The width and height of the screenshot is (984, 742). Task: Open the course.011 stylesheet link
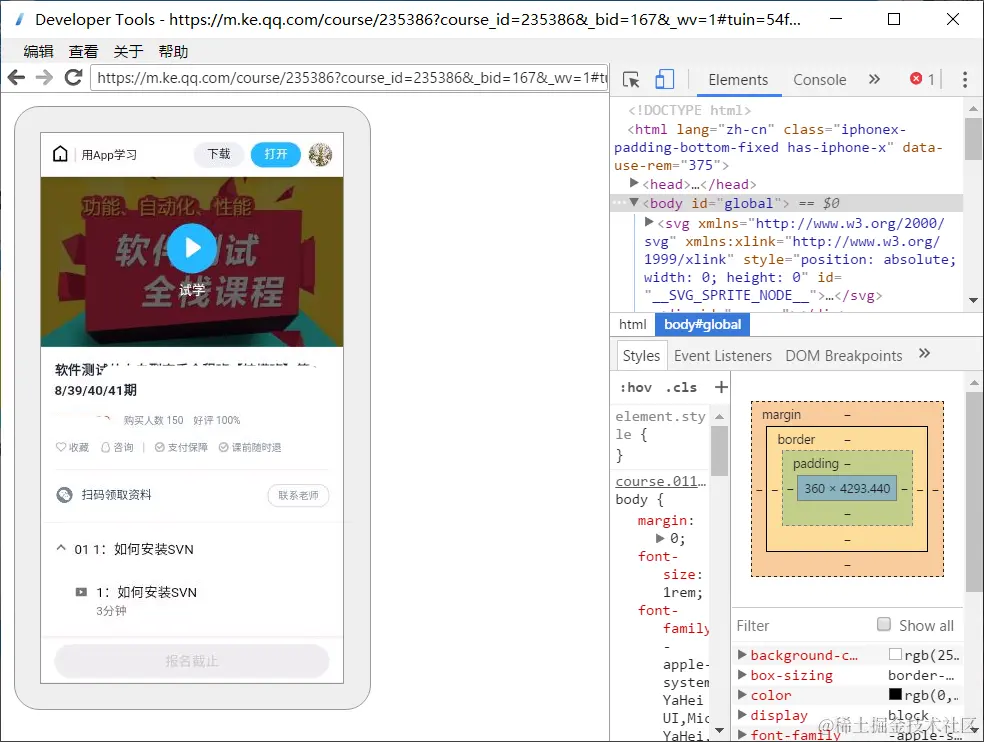(661, 481)
